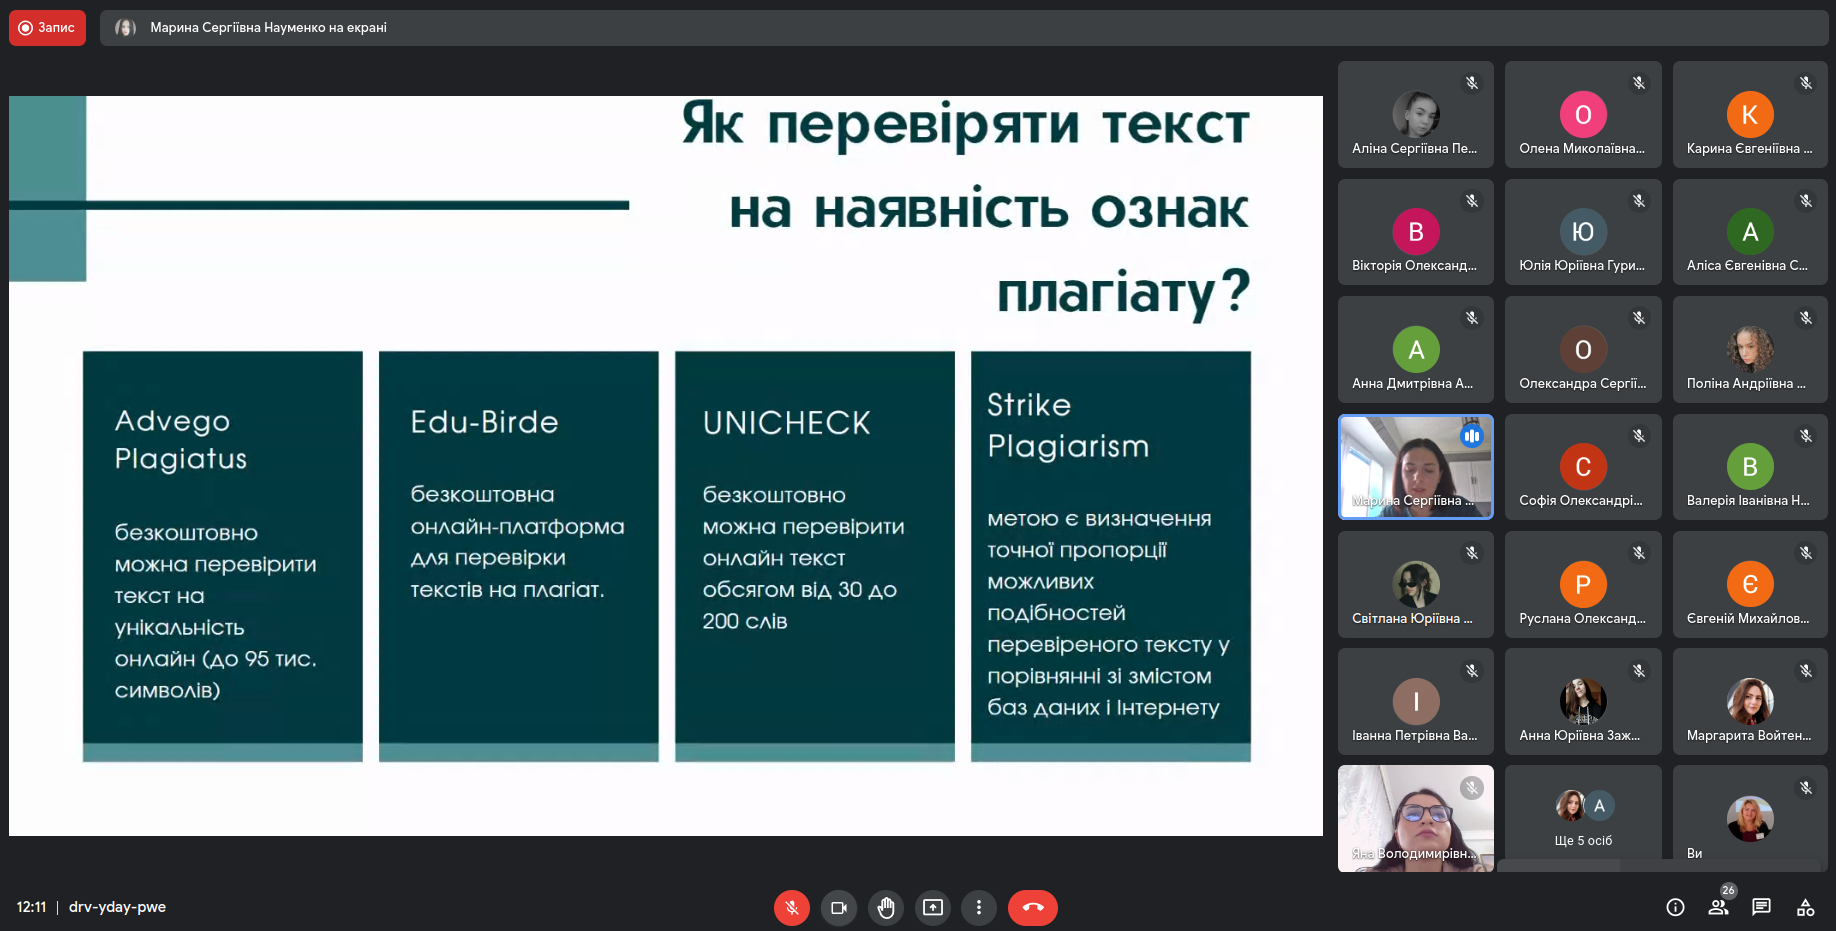Click the meeting code drv-yday-pwe
The height and width of the screenshot is (931, 1836).
tap(117, 907)
